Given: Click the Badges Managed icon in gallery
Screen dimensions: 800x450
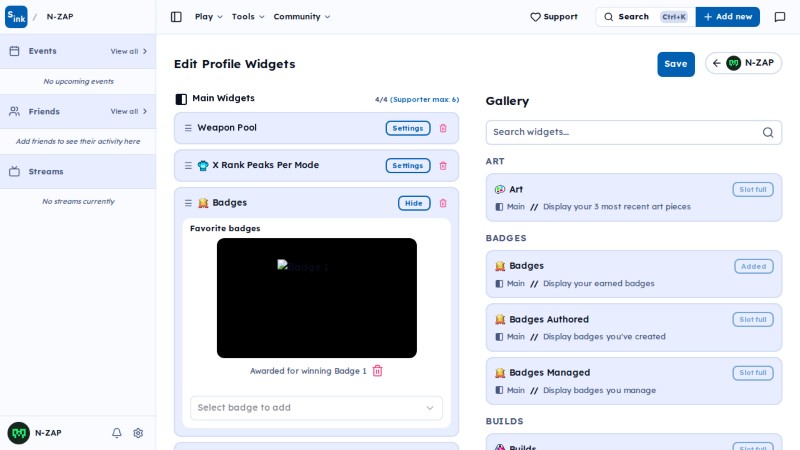Looking at the screenshot, I should [500, 373].
